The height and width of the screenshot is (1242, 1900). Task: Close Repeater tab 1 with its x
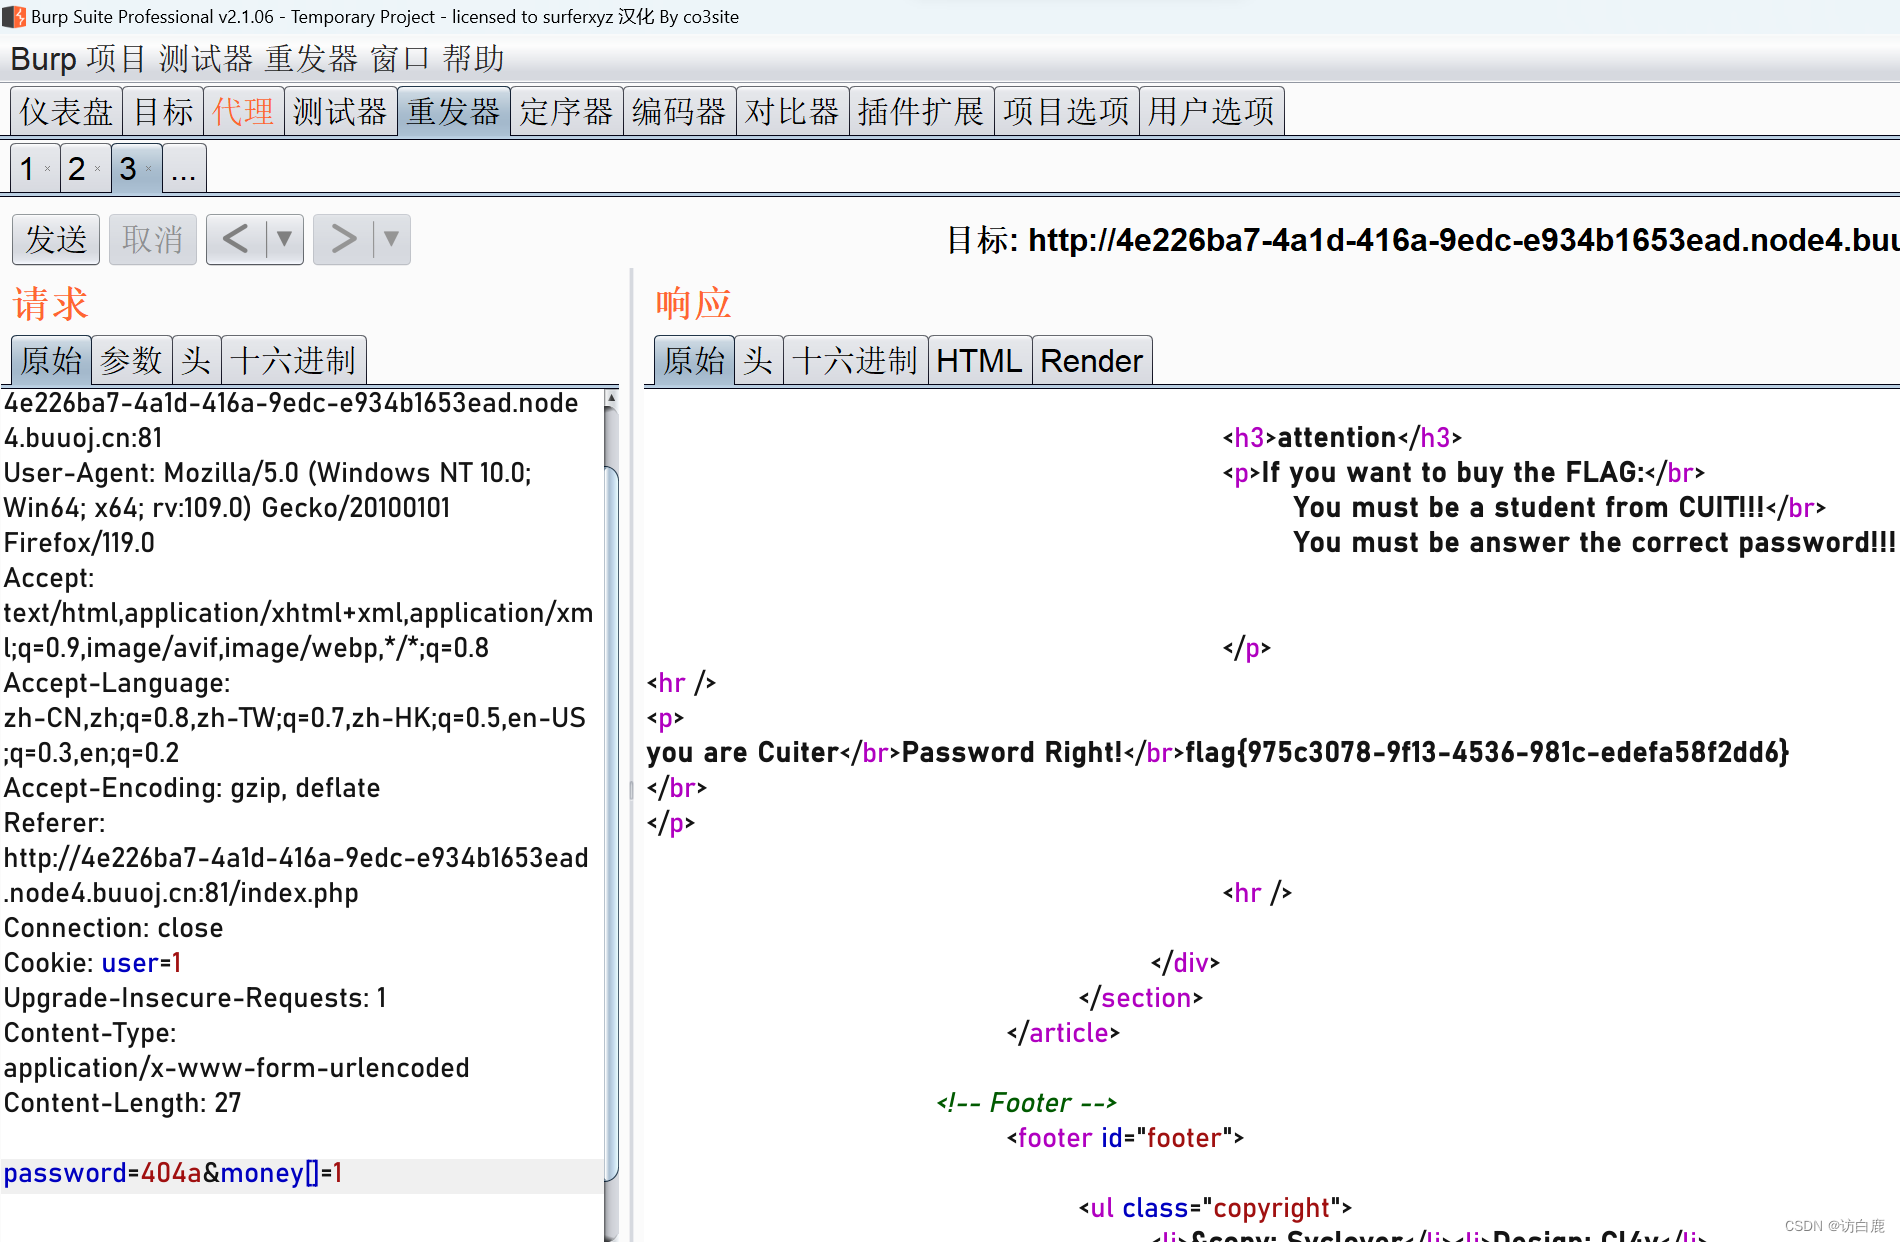coord(47,169)
